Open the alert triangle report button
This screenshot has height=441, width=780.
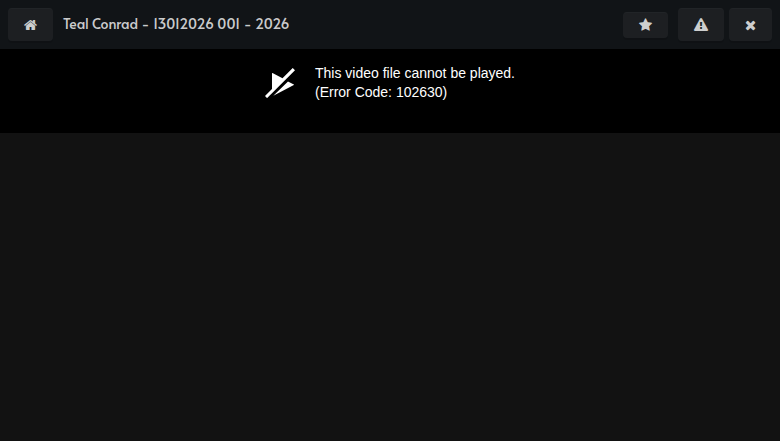click(700, 25)
